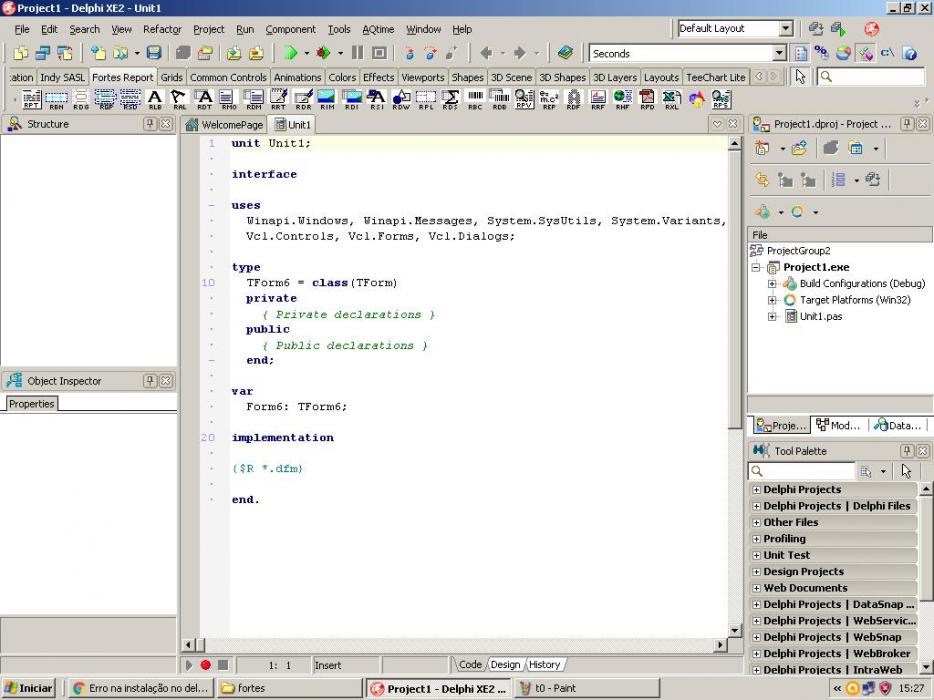Click the macro record red circle button
Image resolution: width=934 pixels, height=700 pixels.
206,665
